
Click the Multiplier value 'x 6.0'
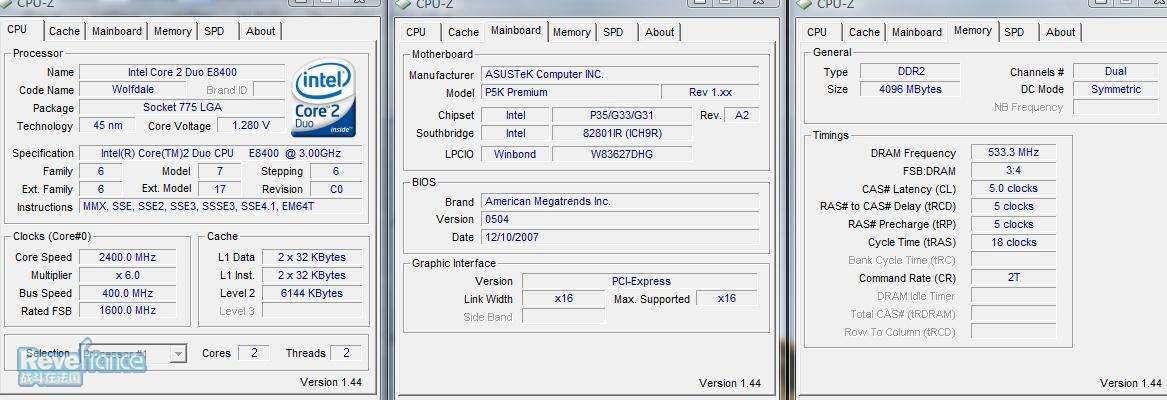[127, 275]
